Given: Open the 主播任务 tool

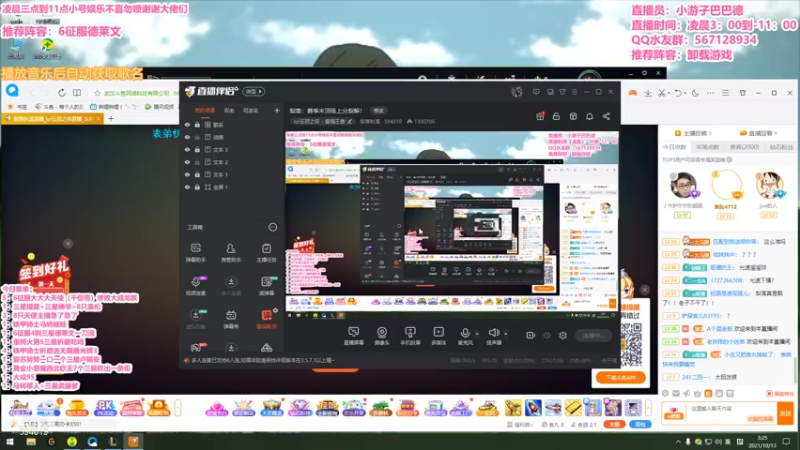Looking at the screenshot, I should [266, 253].
